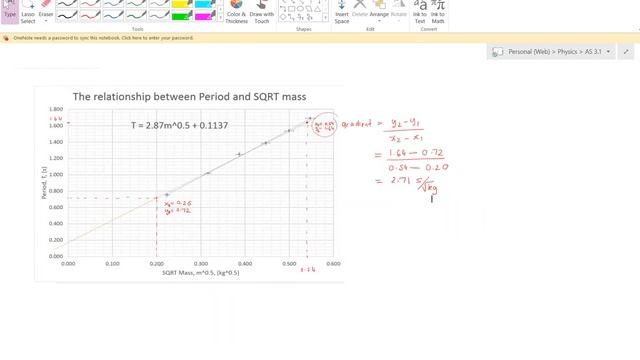Select the ellipse shape
The image size is (640, 360).
coord(300,9)
